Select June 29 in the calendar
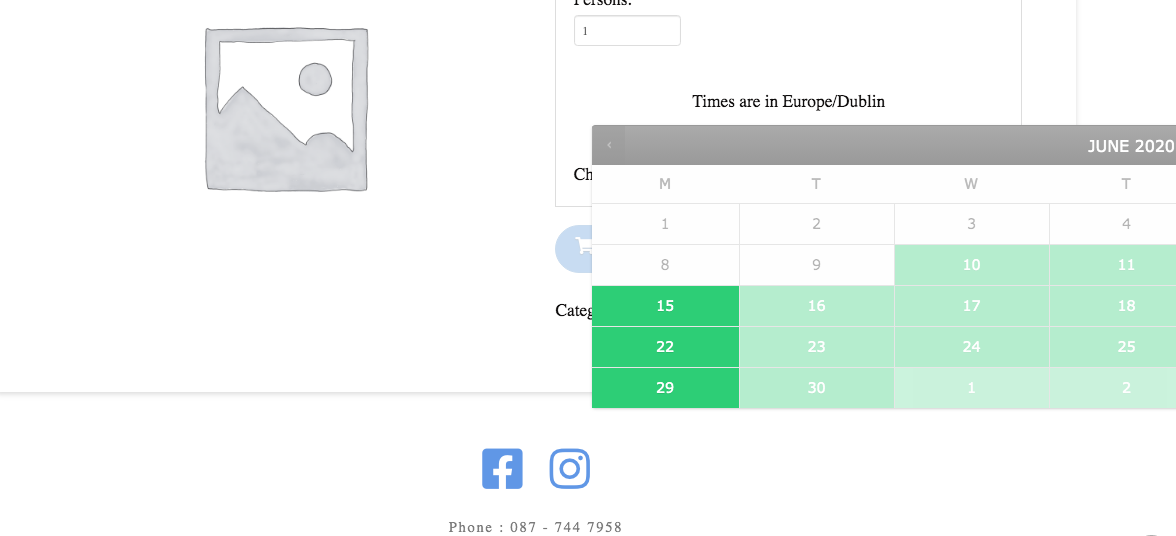 point(665,388)
